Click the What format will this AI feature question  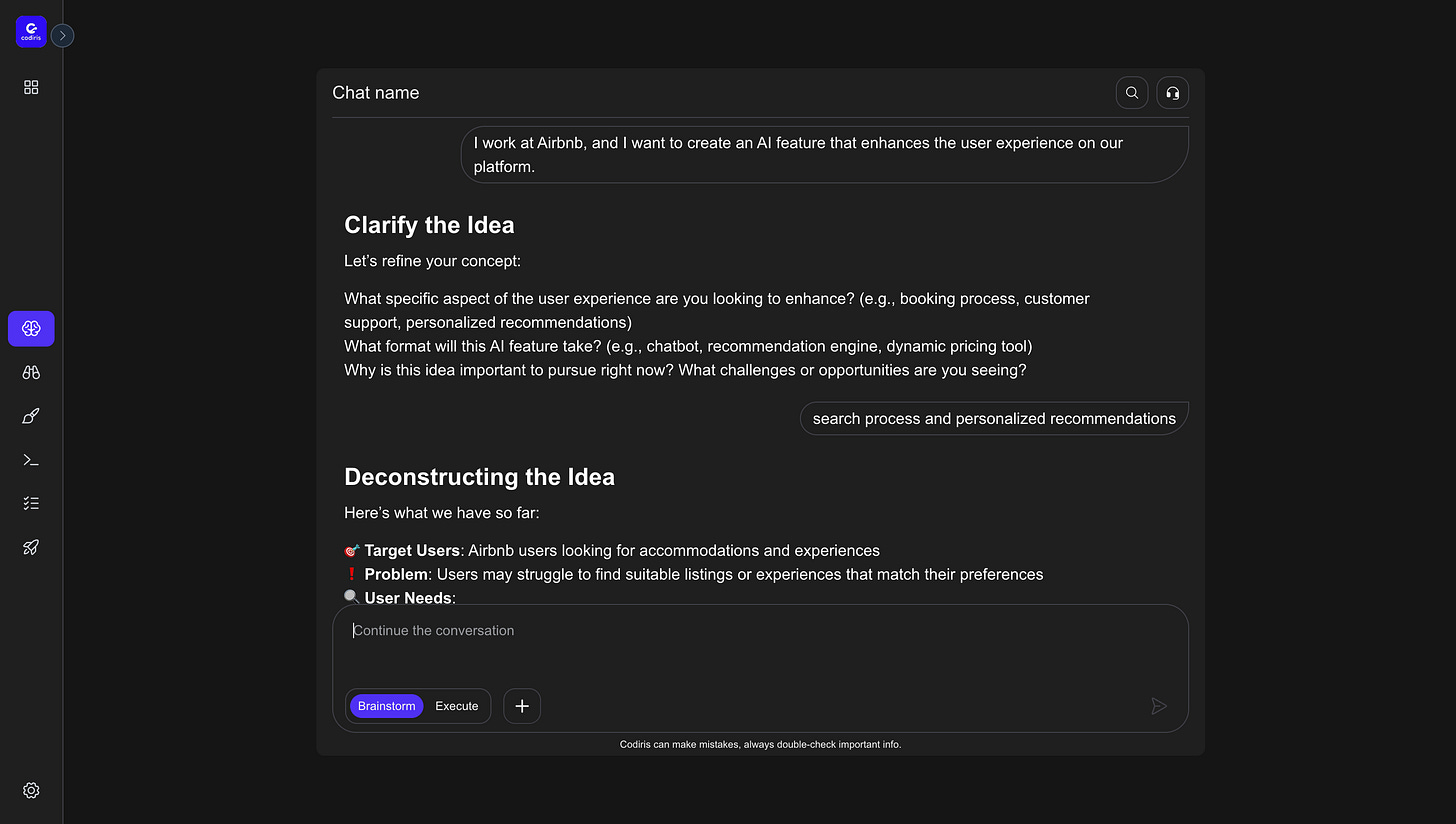point(688,346)
